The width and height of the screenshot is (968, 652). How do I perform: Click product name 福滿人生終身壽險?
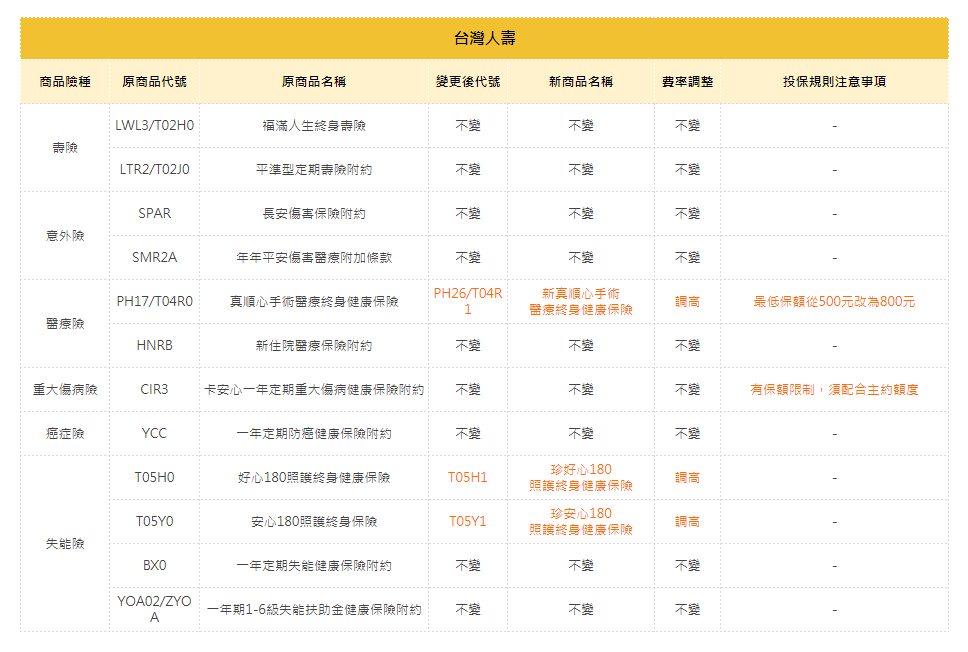314,125
